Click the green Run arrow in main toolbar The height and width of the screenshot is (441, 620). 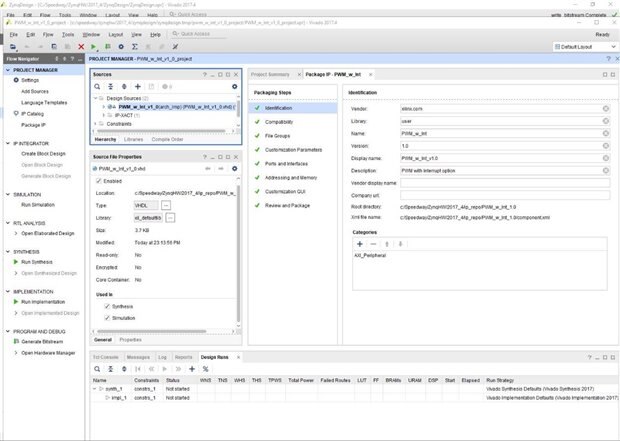click(94, 47)
